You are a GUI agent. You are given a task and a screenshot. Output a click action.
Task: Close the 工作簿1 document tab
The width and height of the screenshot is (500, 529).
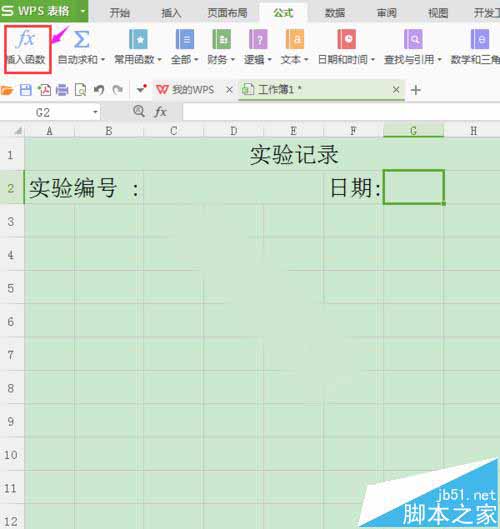pos(396,90)
